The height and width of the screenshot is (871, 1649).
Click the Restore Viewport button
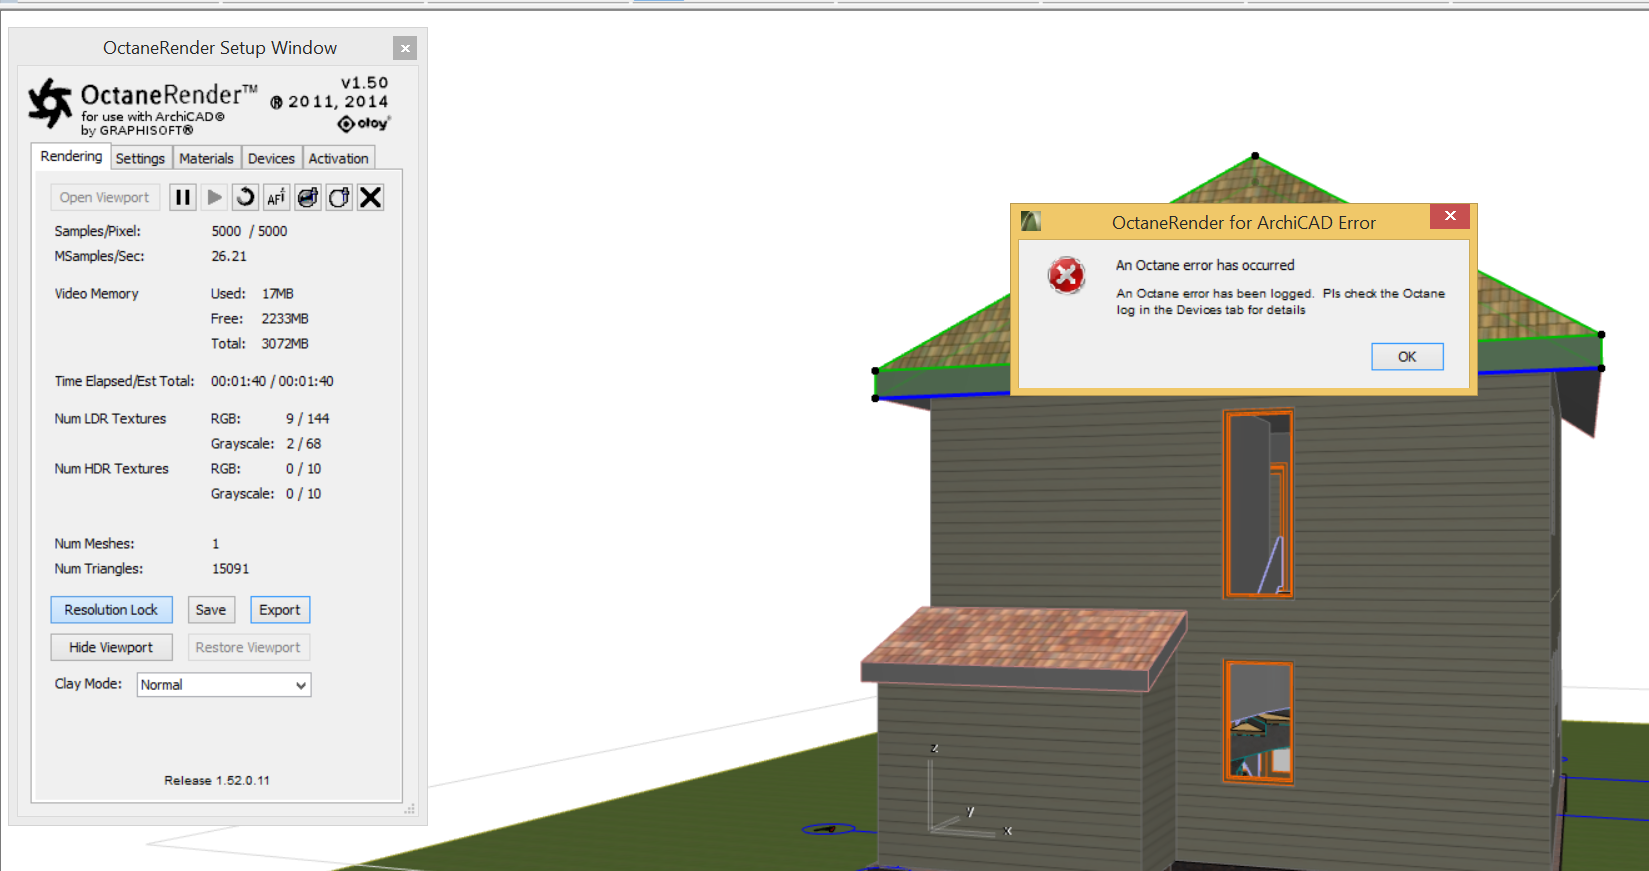tap(248, 648)
